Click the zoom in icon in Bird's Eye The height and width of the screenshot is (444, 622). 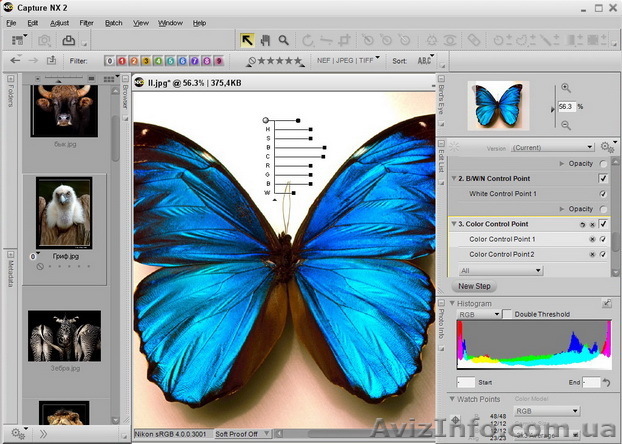(566, 88)
